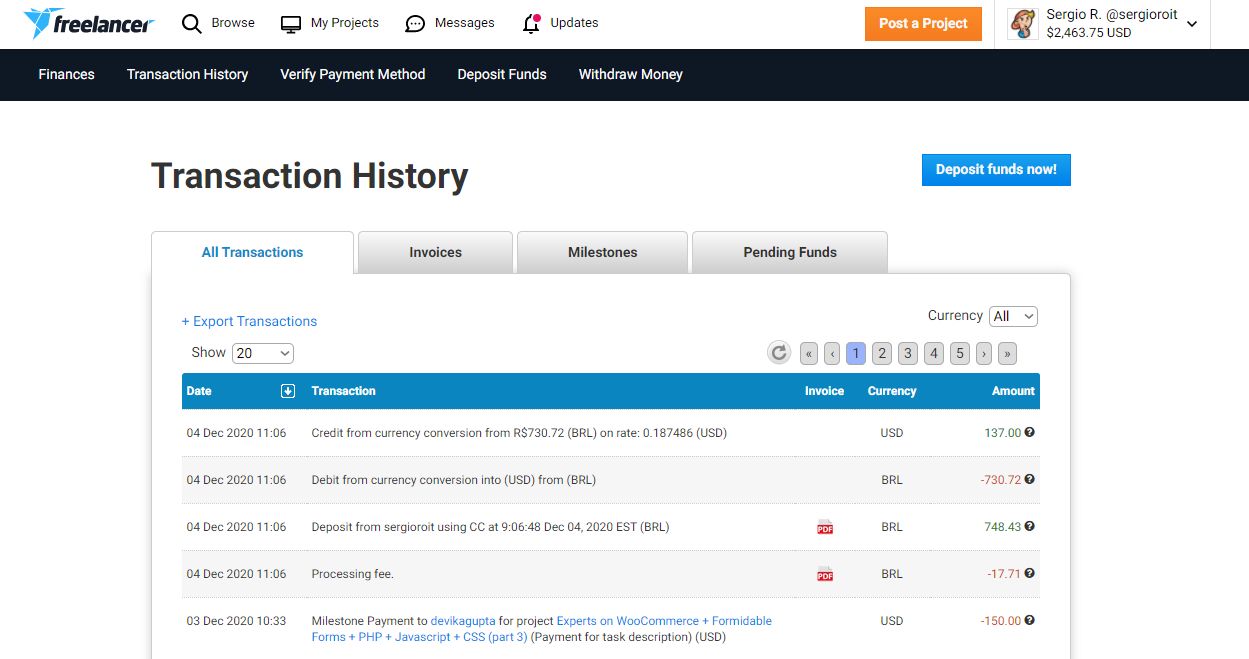Viewport: 1249px width, 659px height.
Task: Click Deposit funds now! button
Action: 996,170
